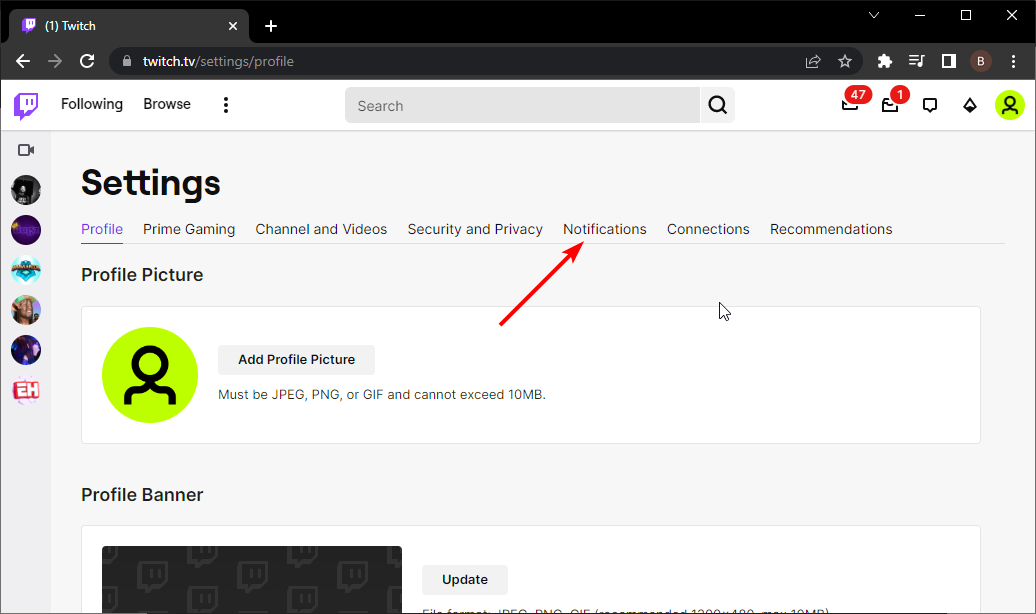The width and height of the screenshot is (1036, 614).
Task: Bookmark the page with the star icon
Action: click(x=845, y=61)
